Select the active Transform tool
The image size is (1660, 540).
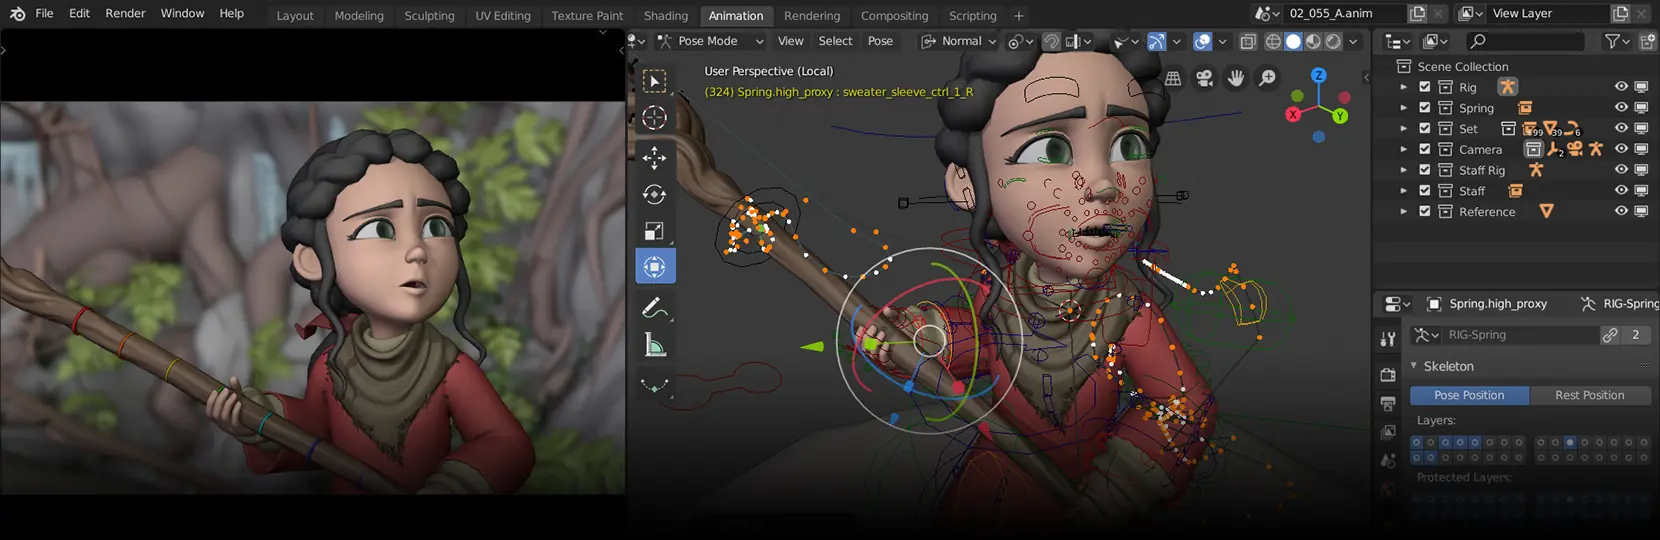click(655, 267)
